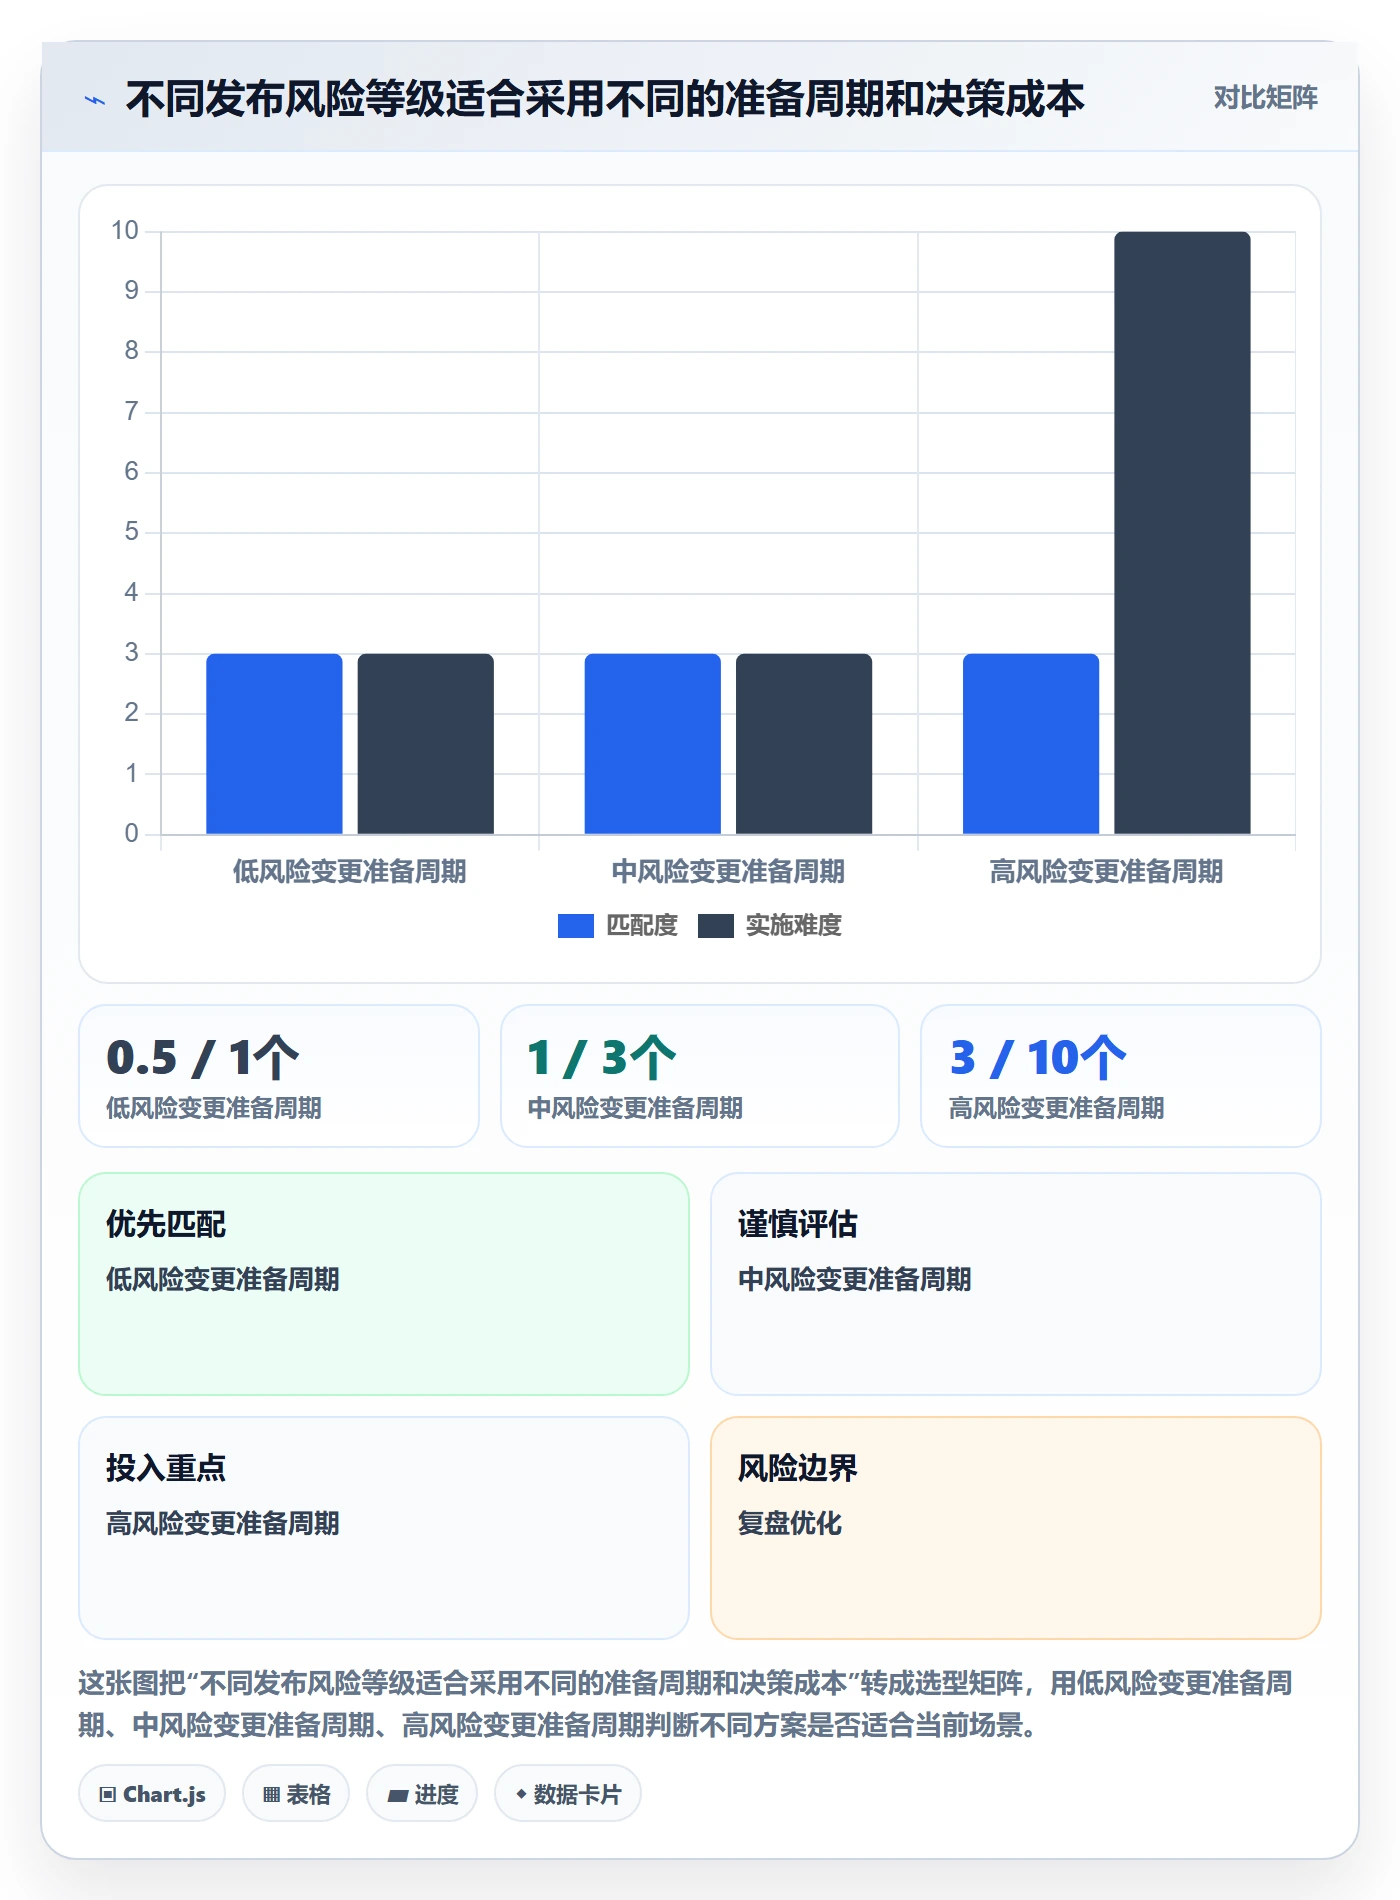Click the square icon in the Chart.js chip

point(108,1795)
